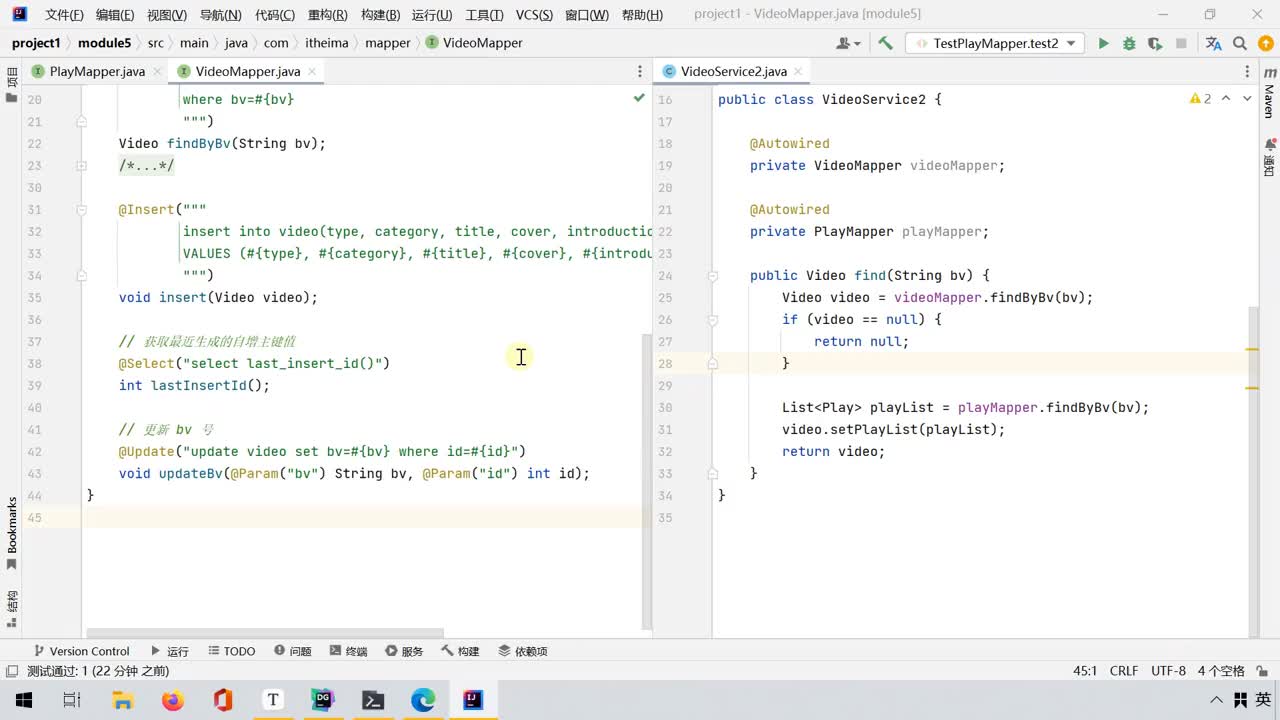Click the vertical scrollbar of VideoService2 editor

(x=1253, y=470)
